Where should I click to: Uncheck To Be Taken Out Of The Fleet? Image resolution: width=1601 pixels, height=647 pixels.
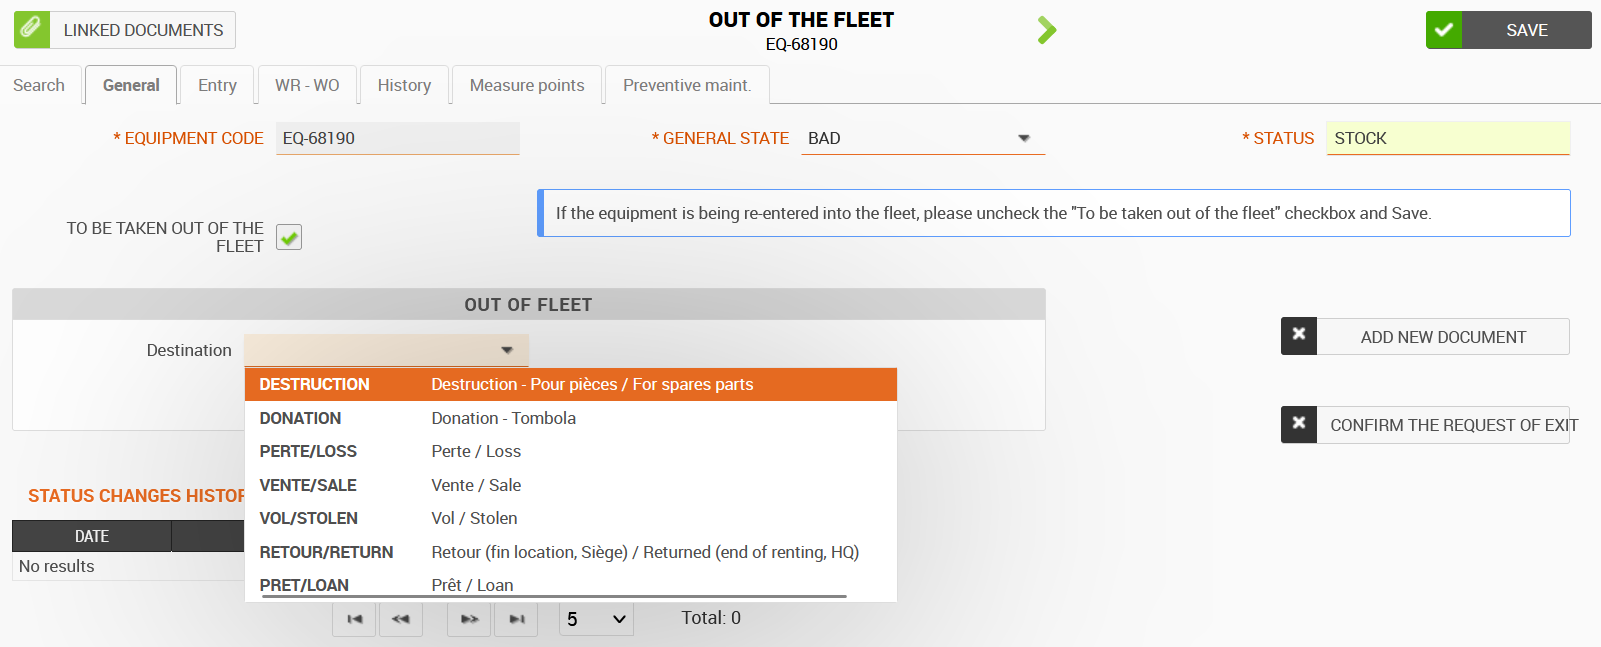pyautogui.click(x=289, y=238)
